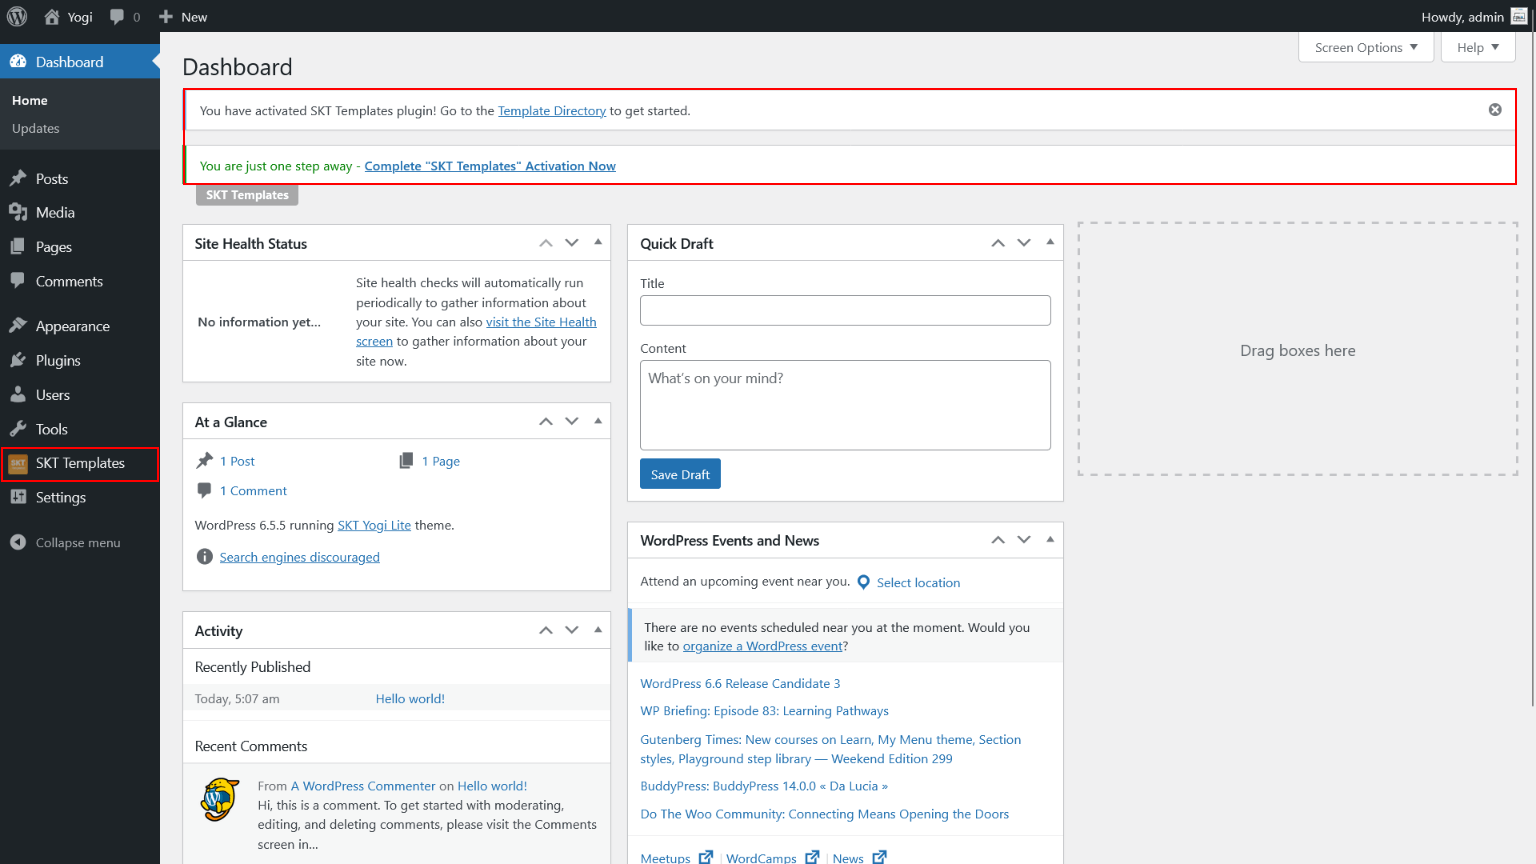Screen dimensions: 1536x864
Task: Open Search engines discouraged link
Action: (300, 557)
